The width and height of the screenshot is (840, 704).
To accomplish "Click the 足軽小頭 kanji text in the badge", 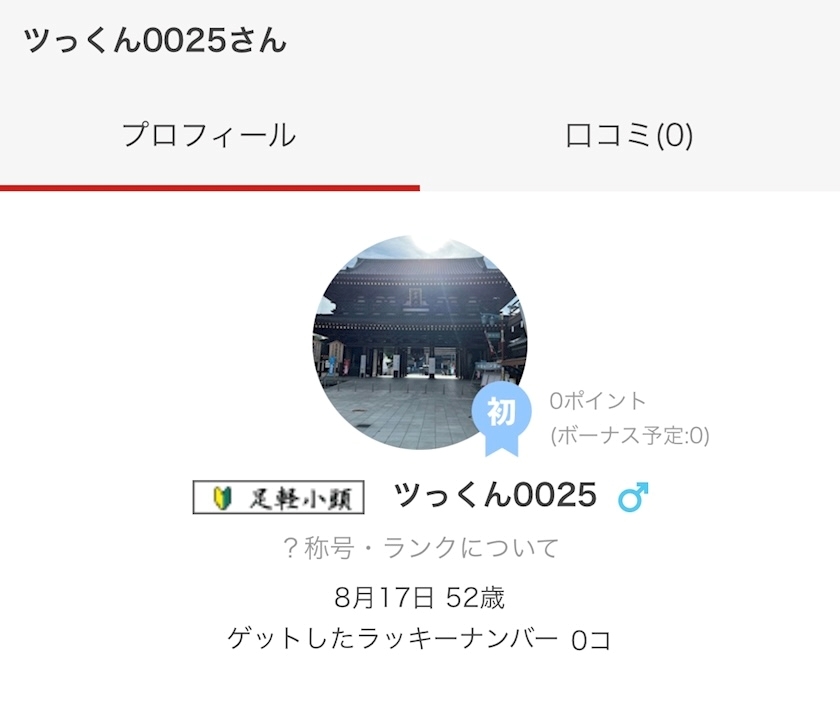I will pos(301,499).
